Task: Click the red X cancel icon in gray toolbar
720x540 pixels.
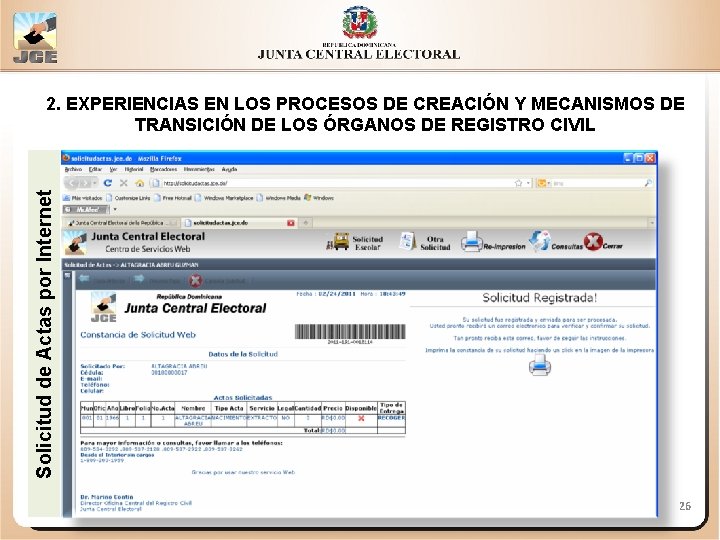Action: click(195, 281)
